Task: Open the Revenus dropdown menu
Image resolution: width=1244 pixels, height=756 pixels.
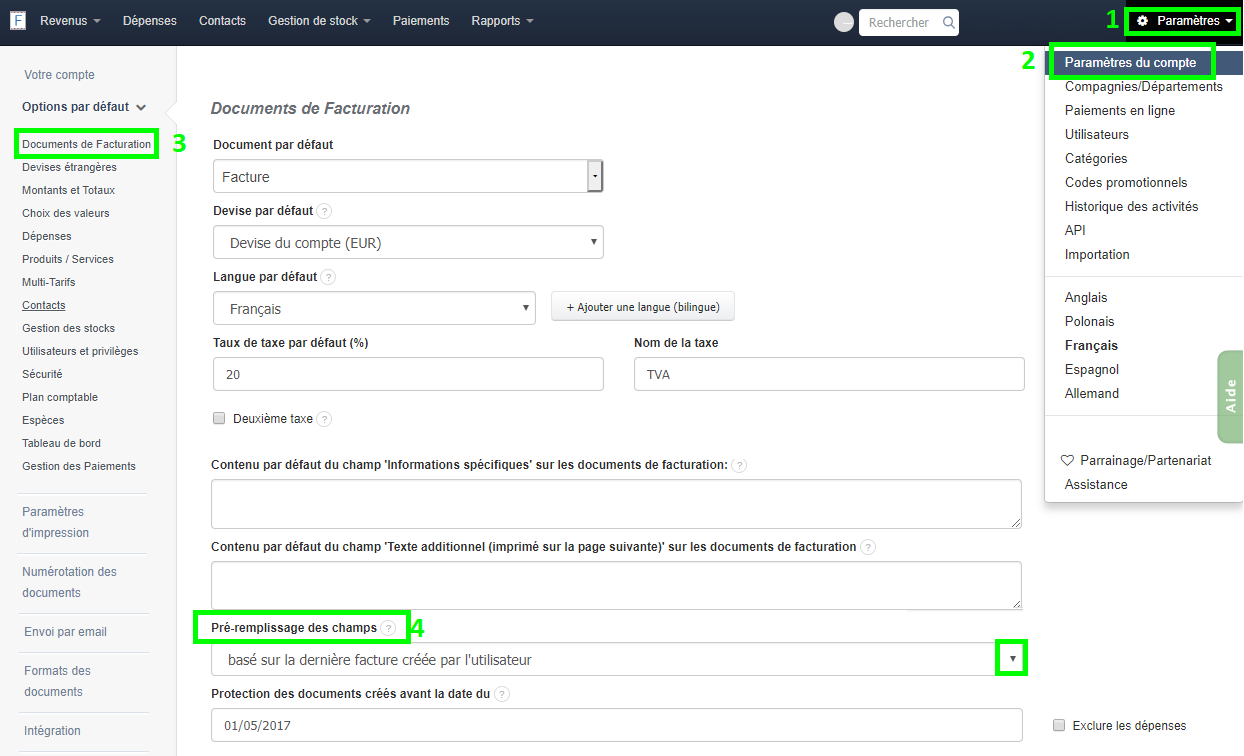Action: tap(70, 21)
